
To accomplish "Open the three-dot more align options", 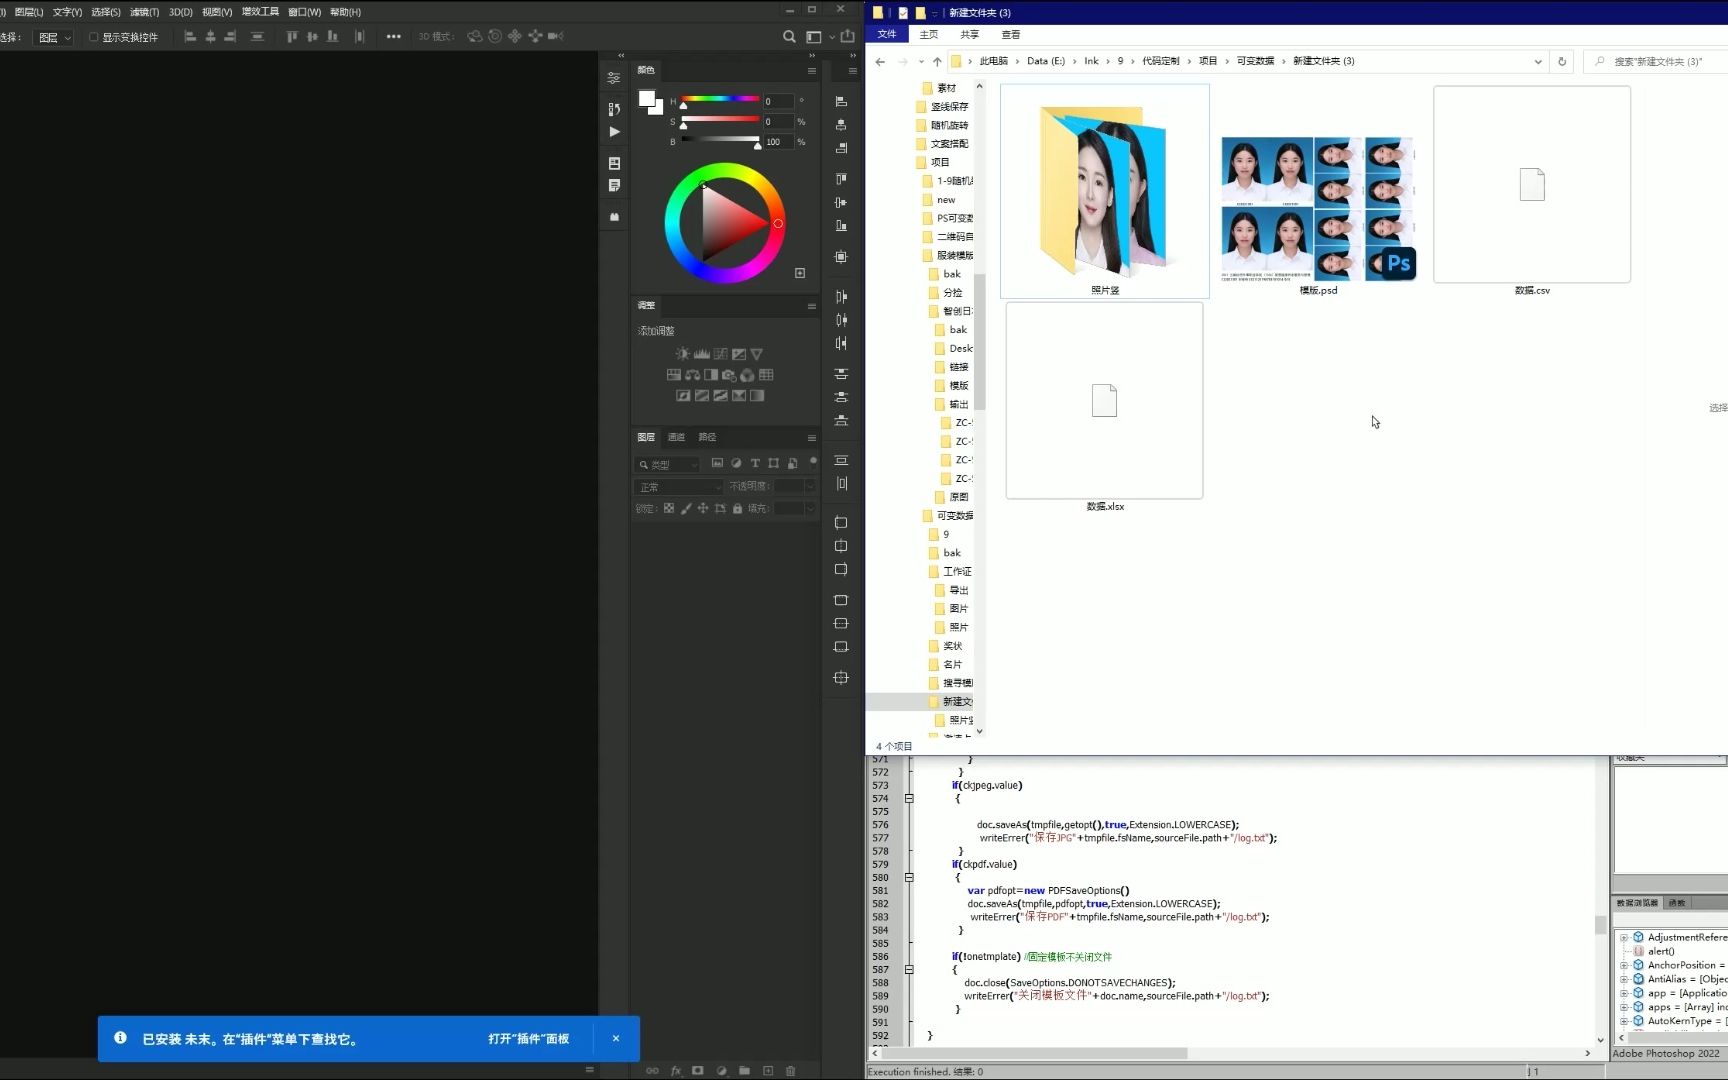I will pos(394,36).
